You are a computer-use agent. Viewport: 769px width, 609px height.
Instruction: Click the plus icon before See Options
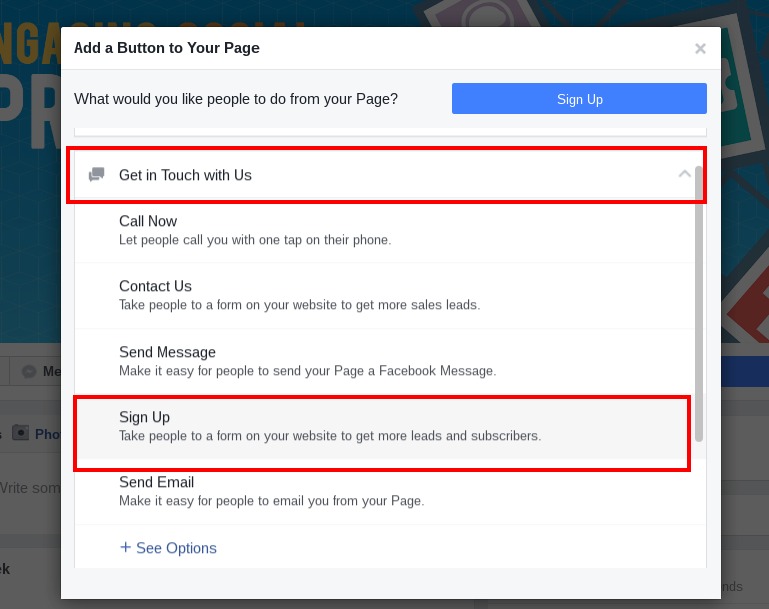pos(126,547)
